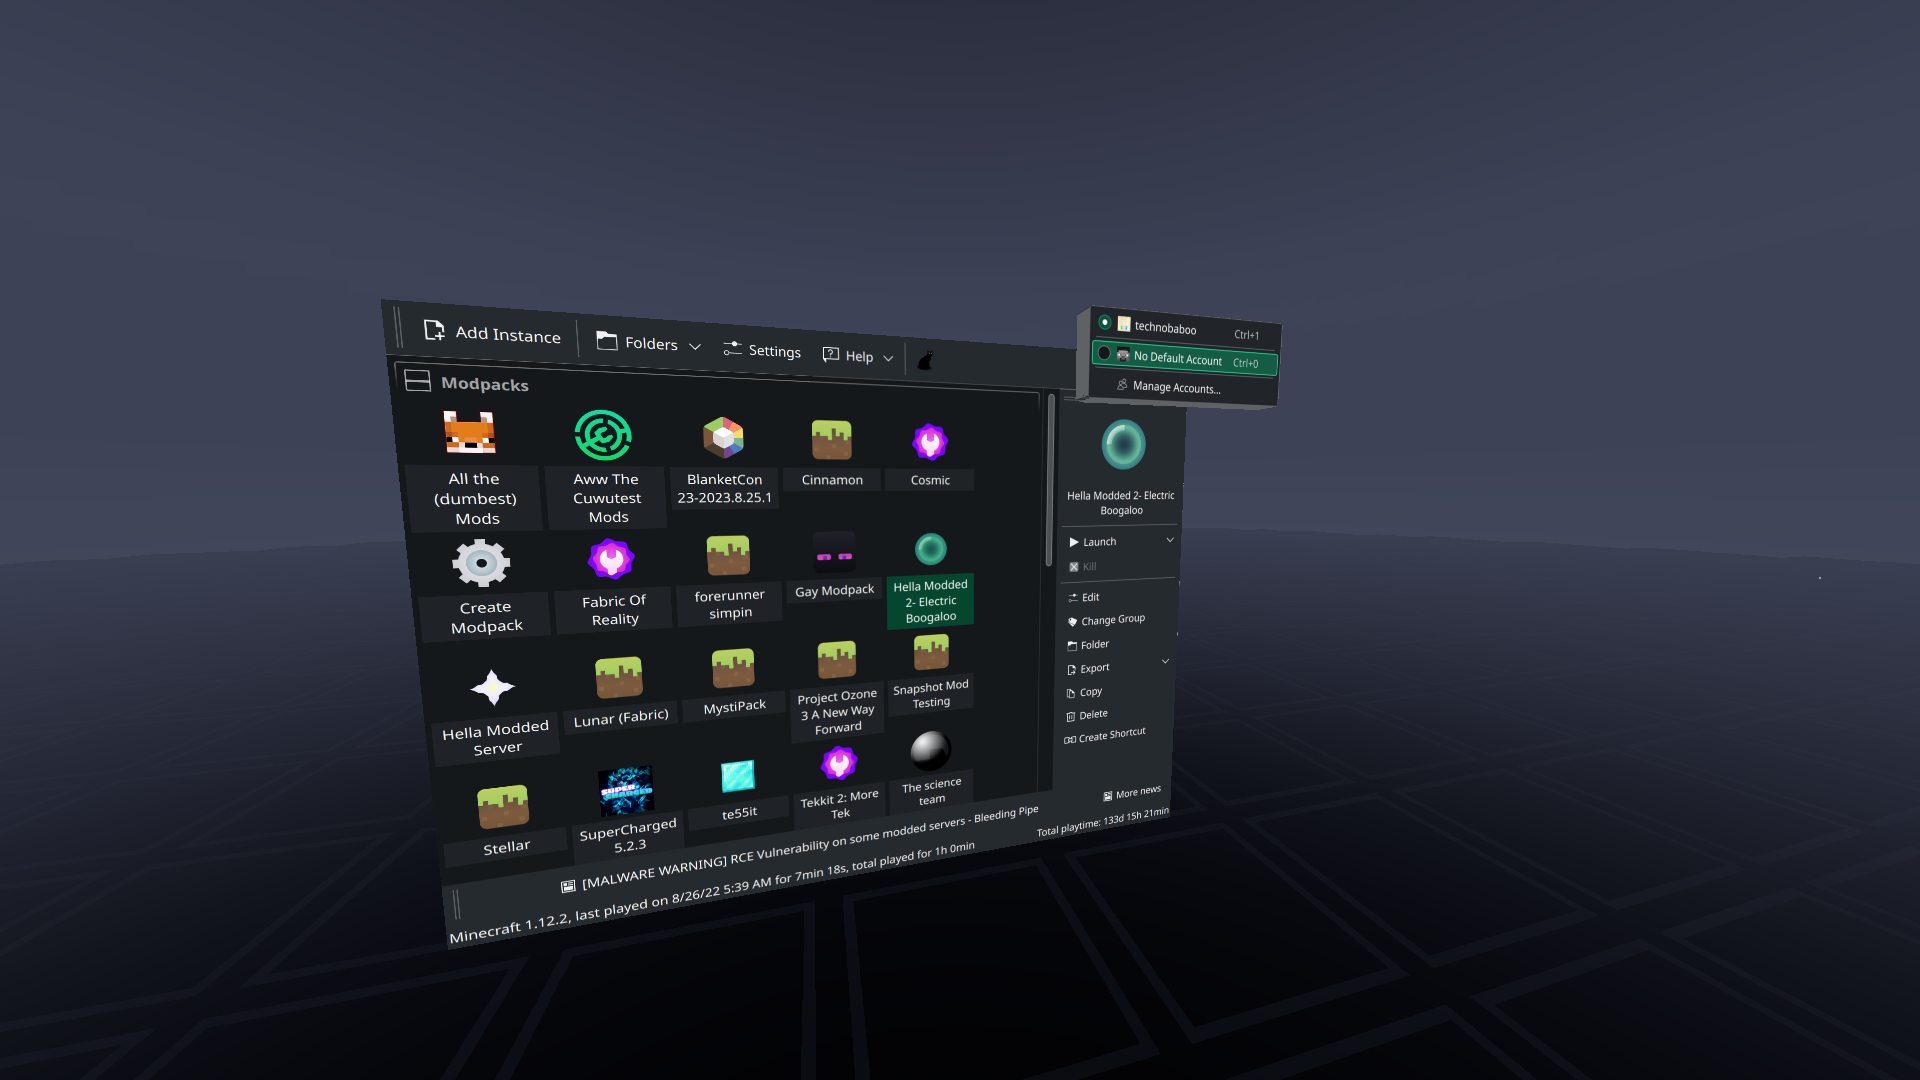Select the BlanketCon 23 cube icon
The image size is (1920, 1080).
pos(723,438)
